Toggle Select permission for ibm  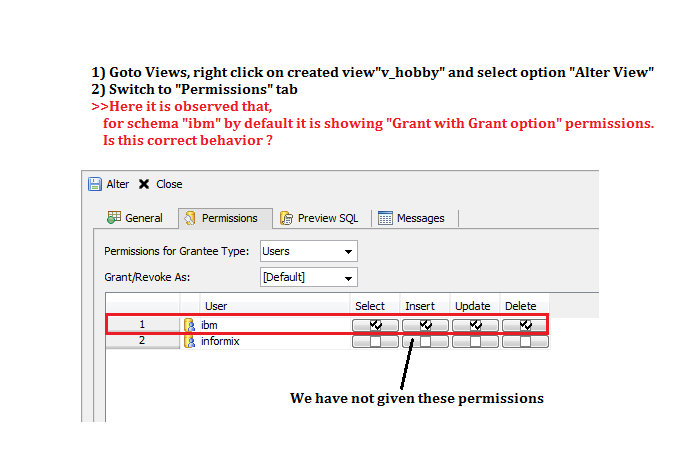pos(375,325)
